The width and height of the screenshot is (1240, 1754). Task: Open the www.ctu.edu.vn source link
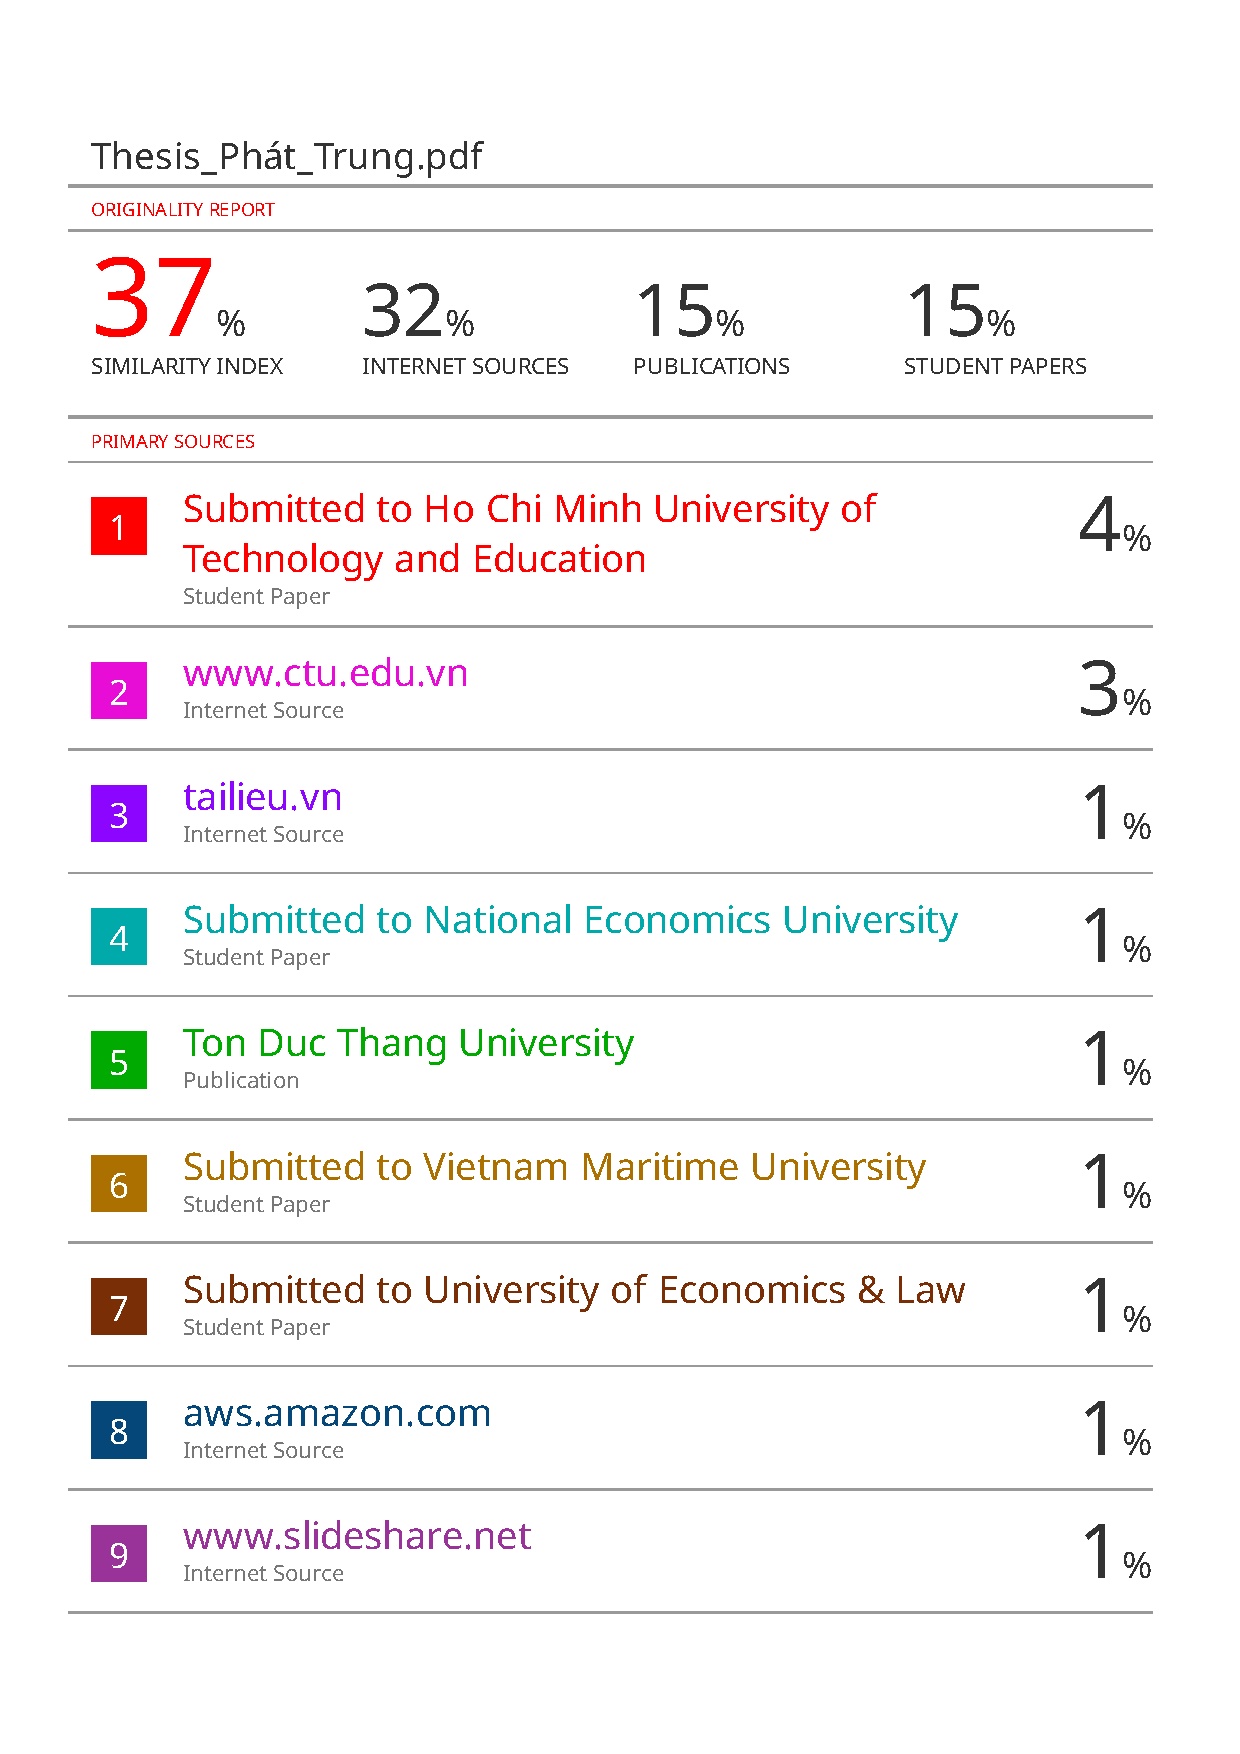325,674
